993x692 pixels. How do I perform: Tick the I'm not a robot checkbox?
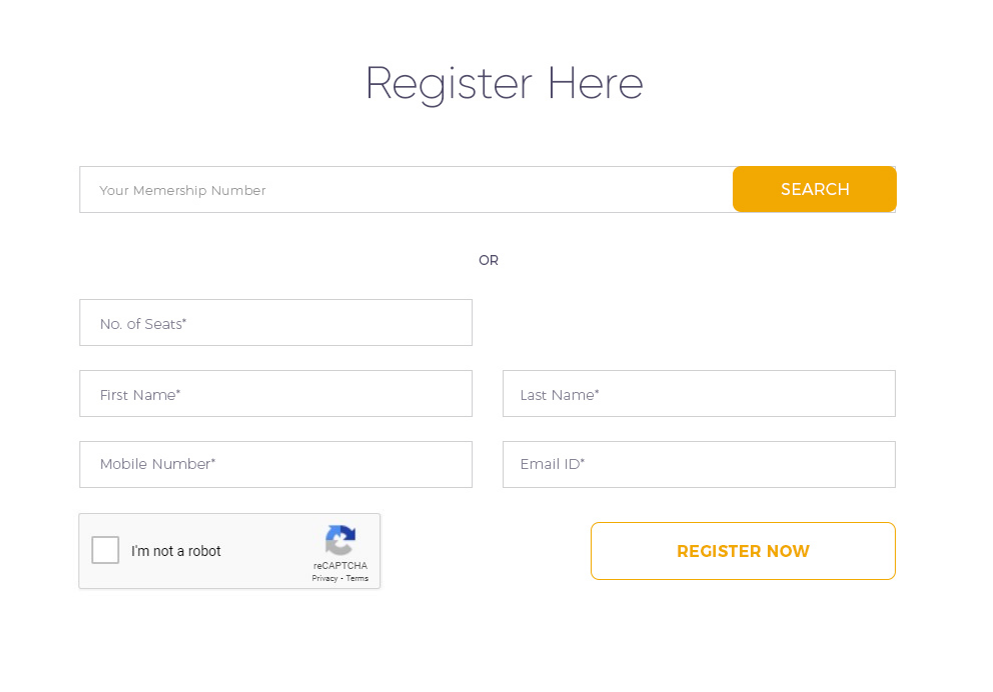coord(105,550)
